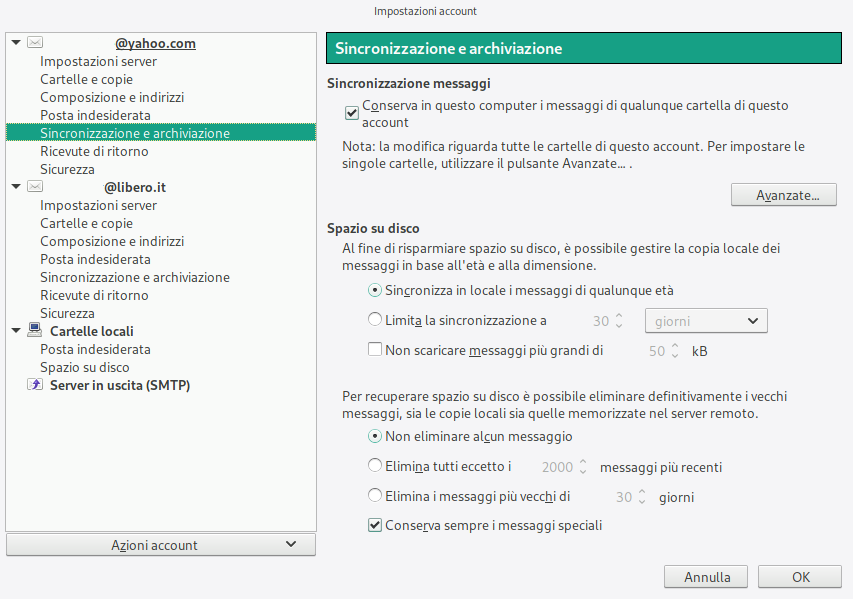
Task: Open Ricevute di ritorno under yahoo.com
Action: tap(94, 151)
